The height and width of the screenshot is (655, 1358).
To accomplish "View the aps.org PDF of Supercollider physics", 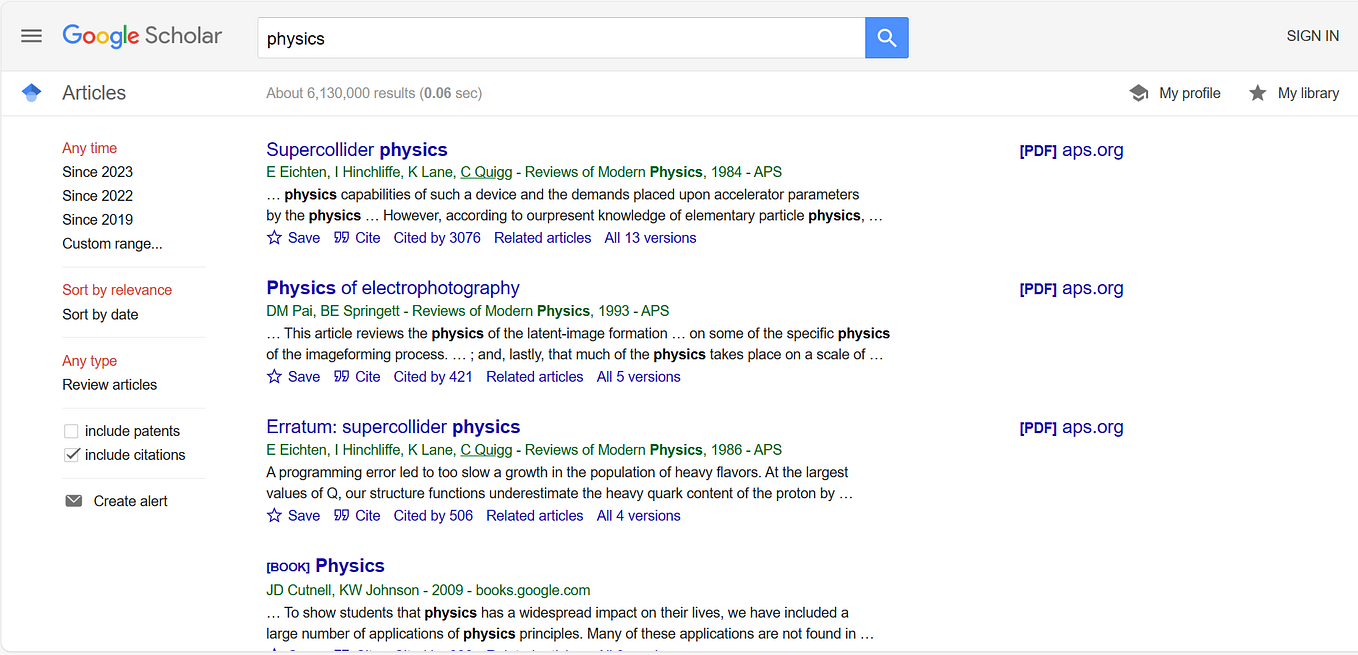I will (x=1071, y=150).
